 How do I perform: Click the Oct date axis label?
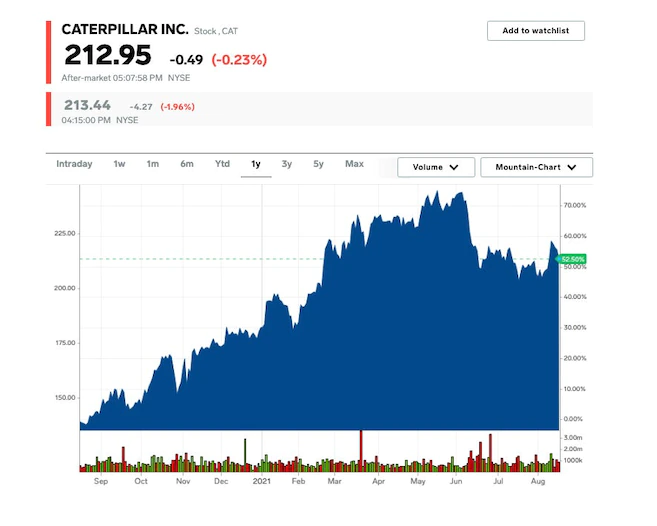(x=141, y=481)
